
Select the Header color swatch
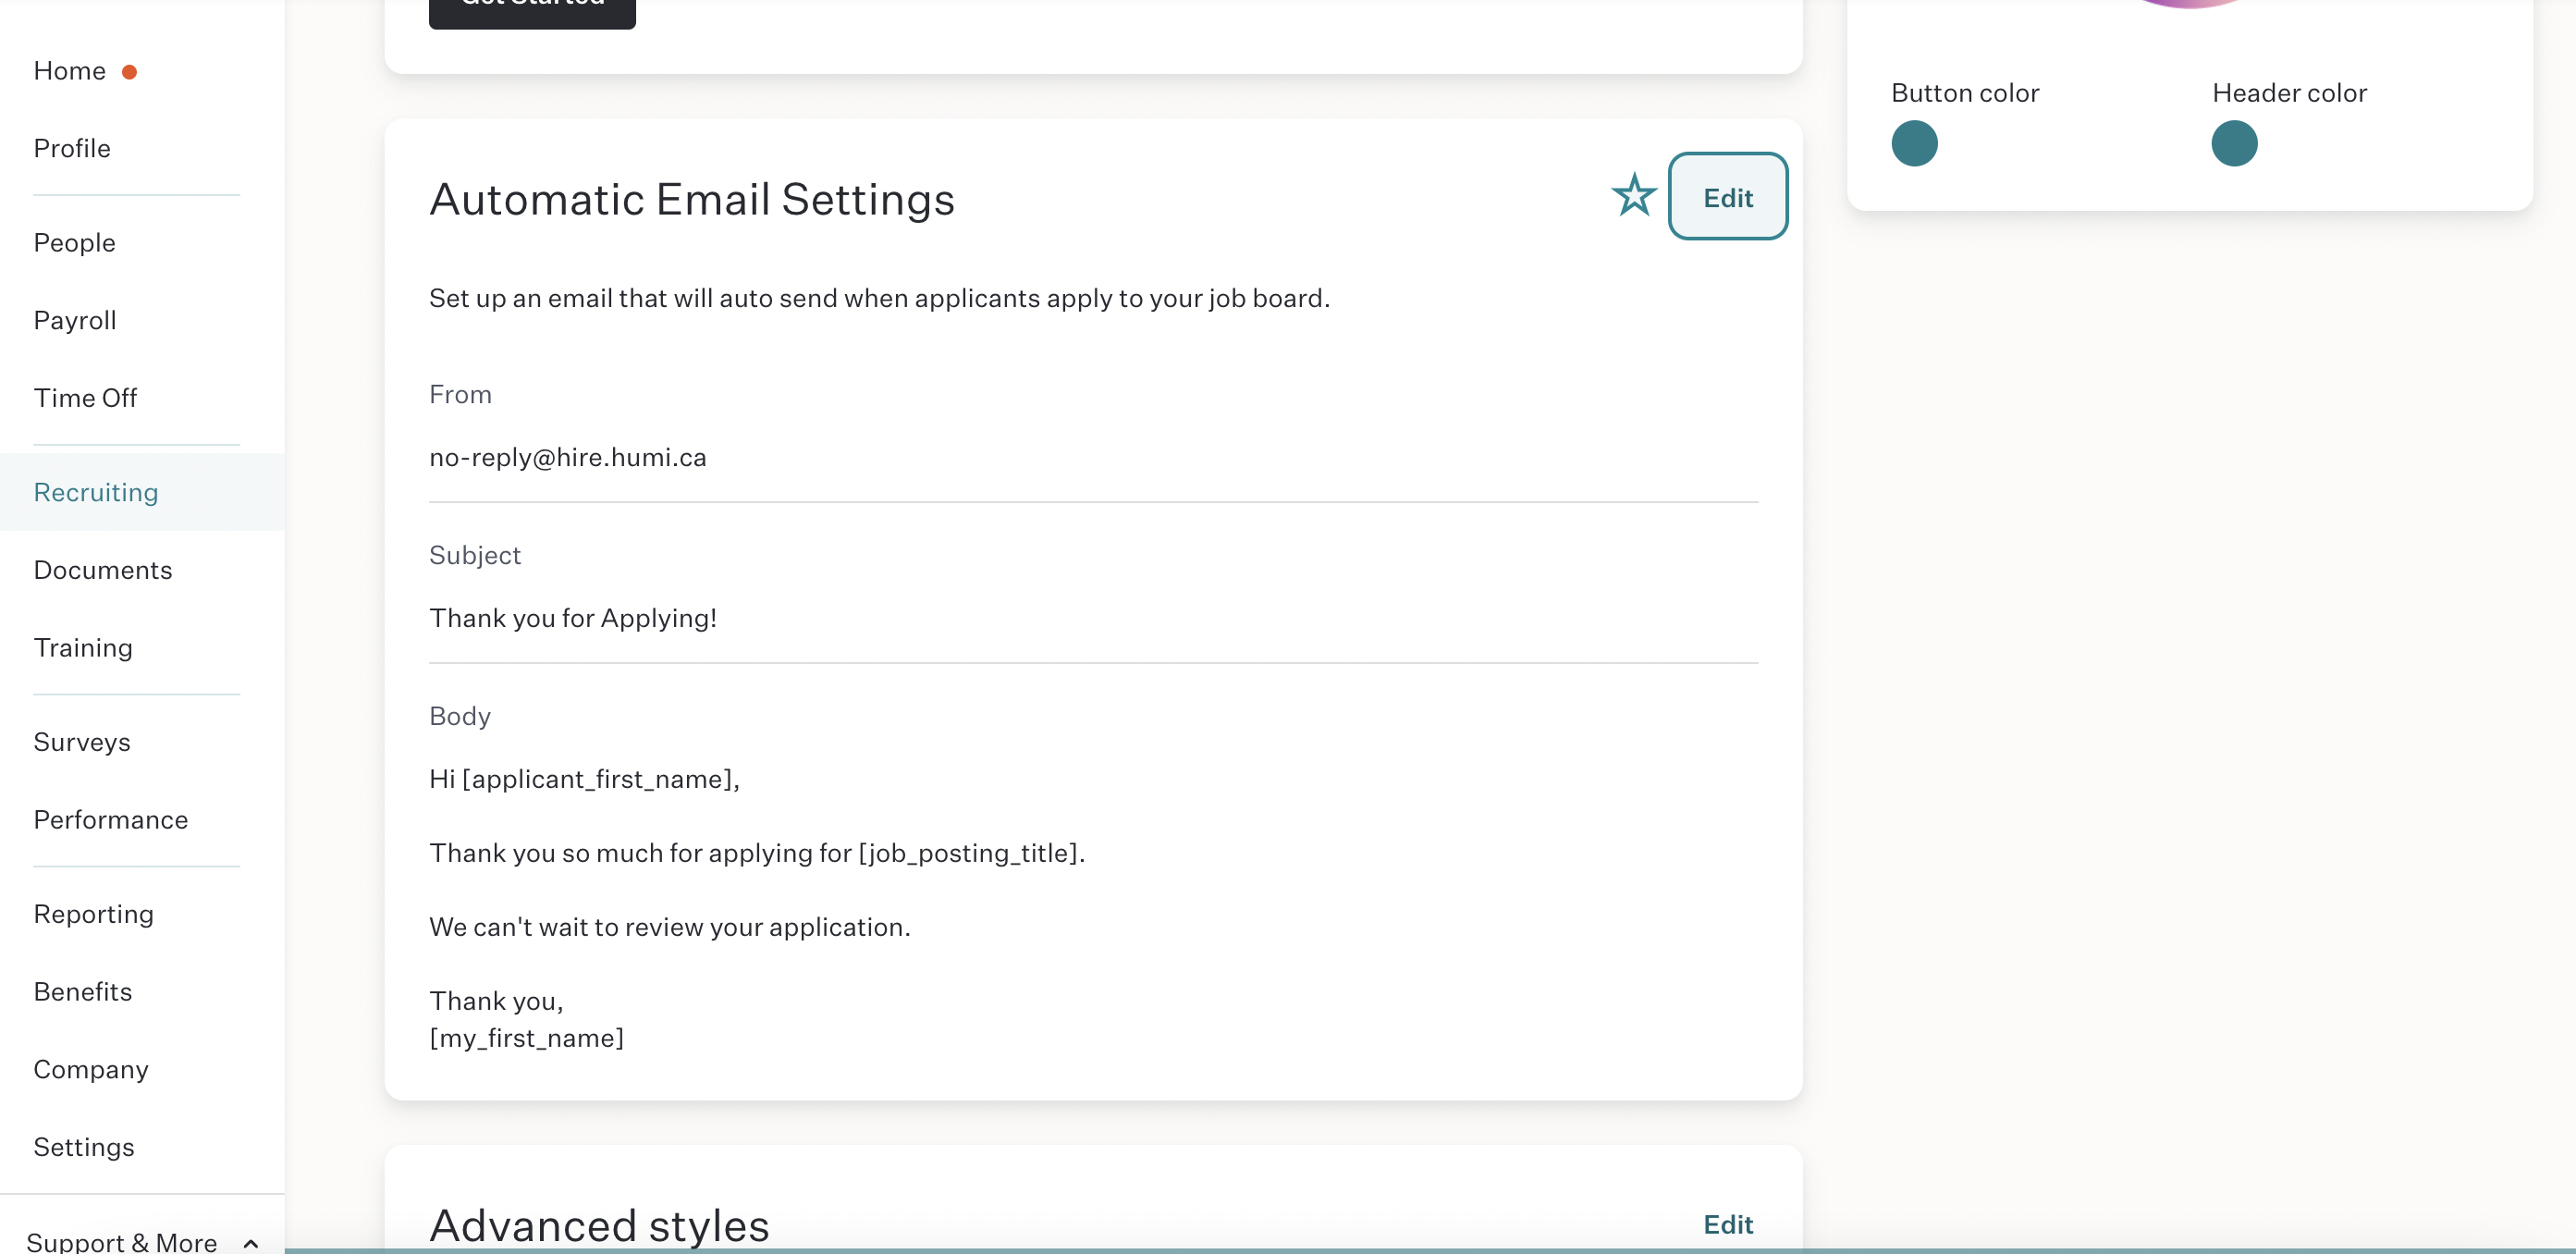coord(2234,143)
